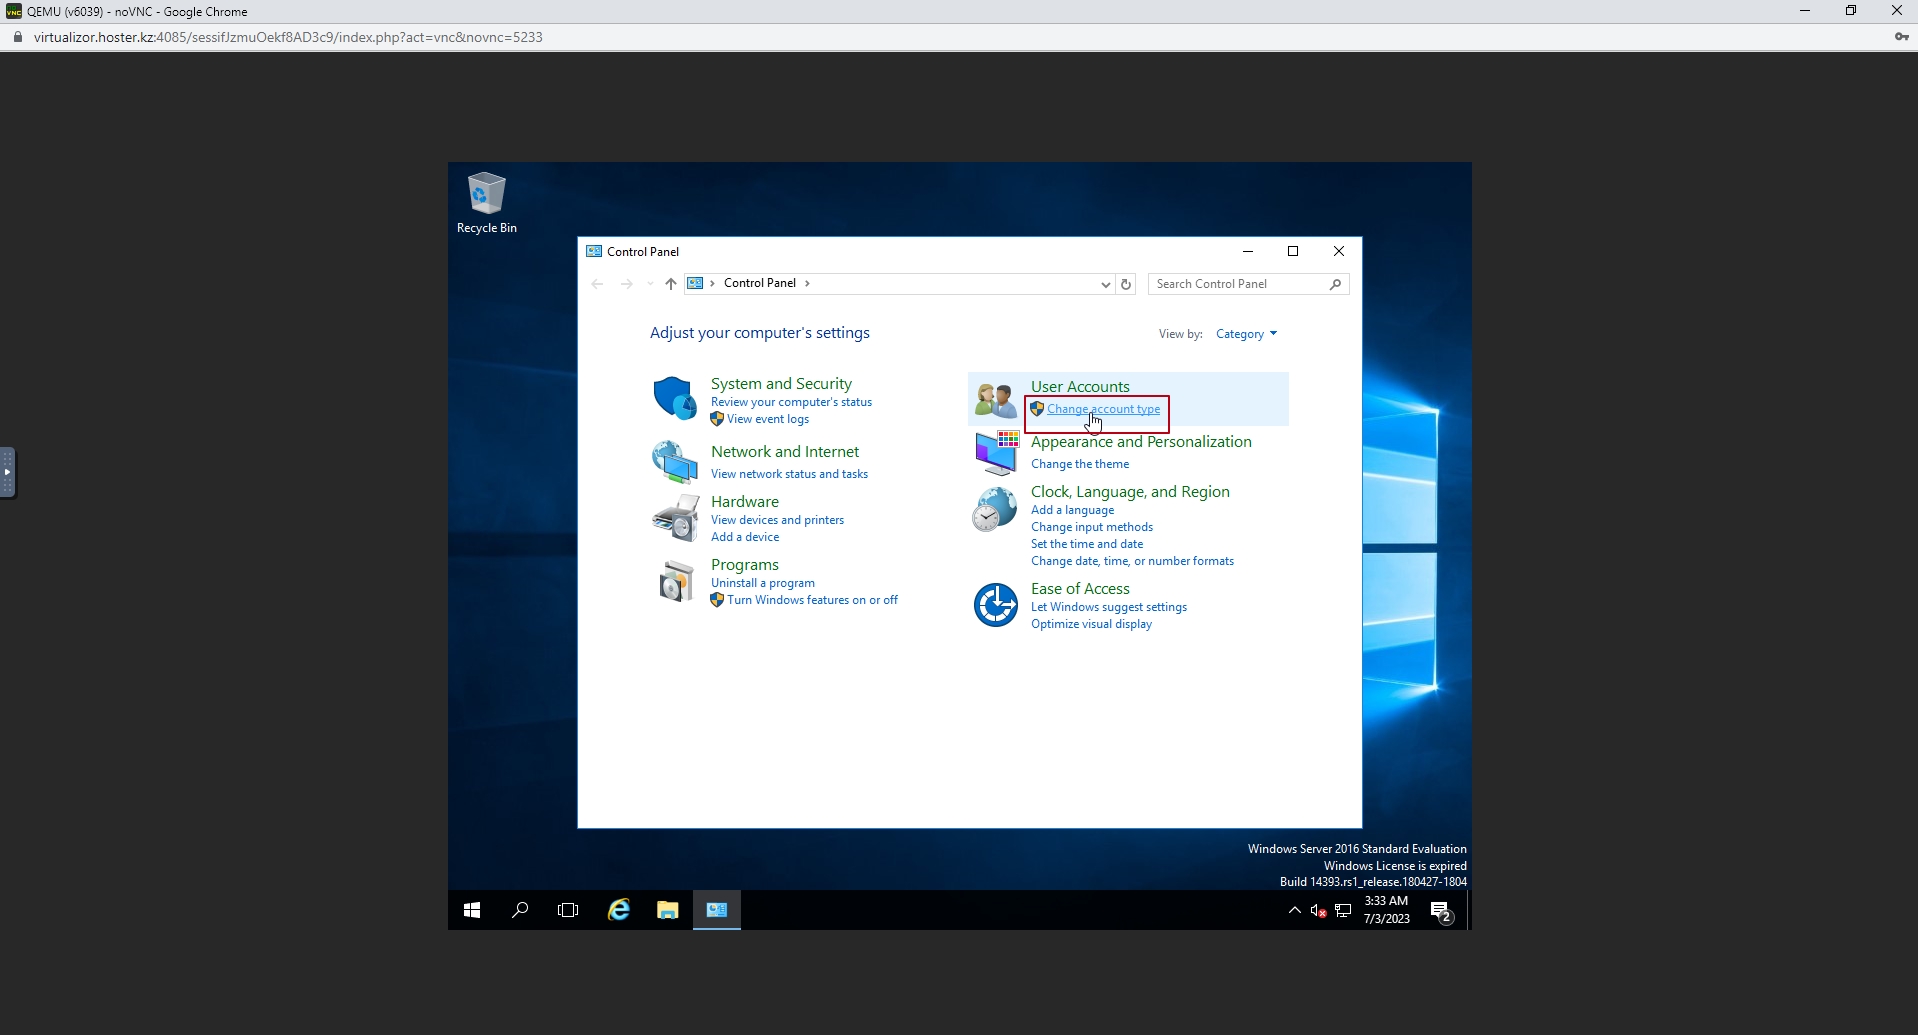
Task: Open the Programs heading link
Action: (745, 565)
